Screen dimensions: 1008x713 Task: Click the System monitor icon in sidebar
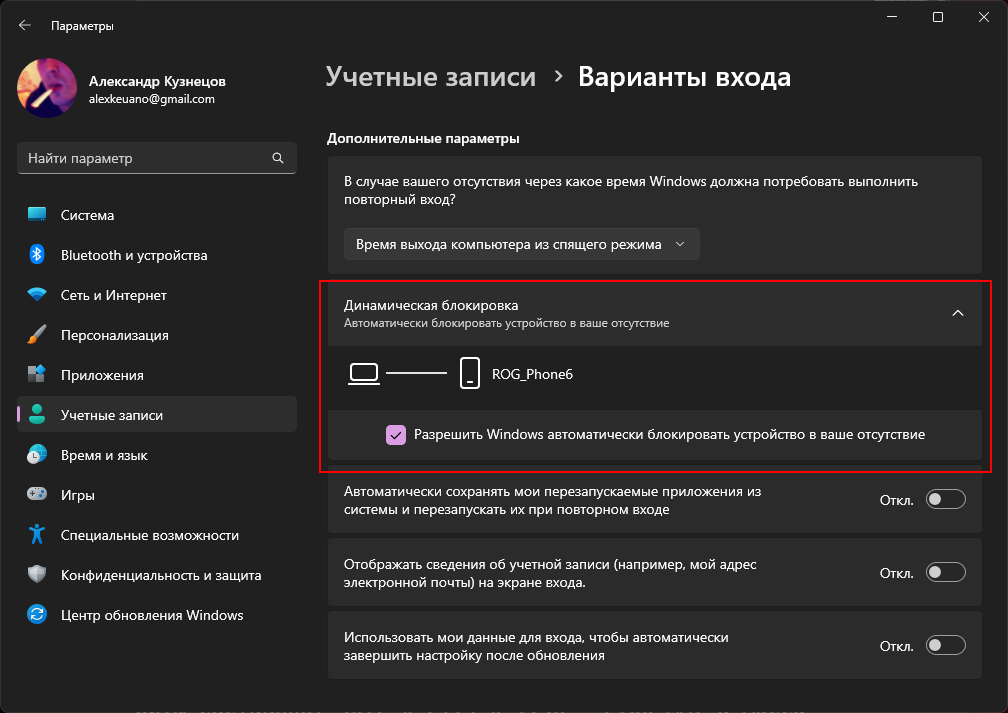[37, 215]
